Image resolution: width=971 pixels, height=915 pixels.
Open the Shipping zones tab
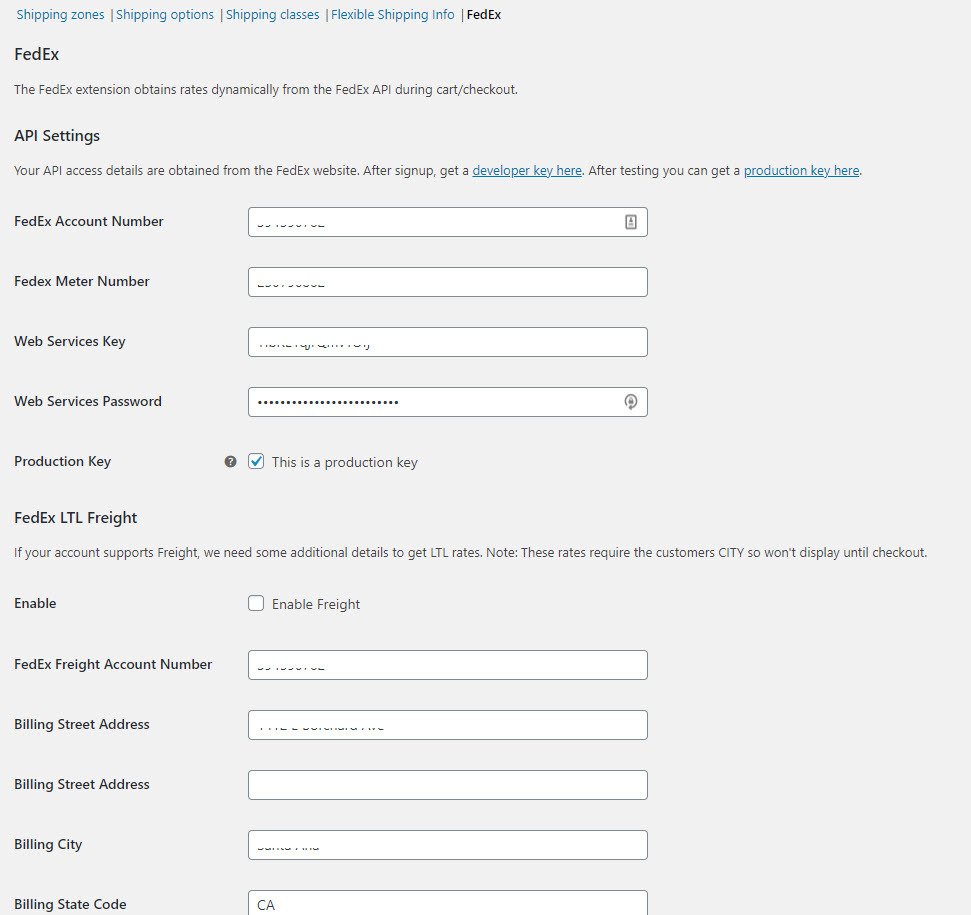pyautogui.click(x=60, y=14)
